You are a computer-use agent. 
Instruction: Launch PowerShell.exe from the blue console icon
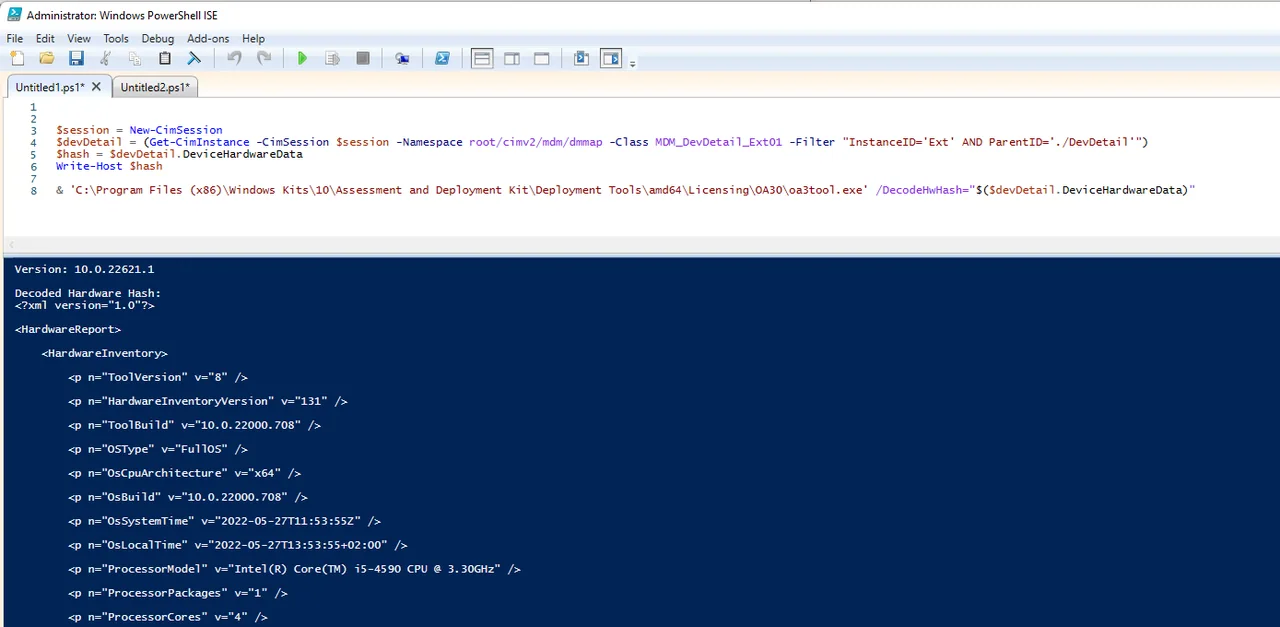coord(442,59)
